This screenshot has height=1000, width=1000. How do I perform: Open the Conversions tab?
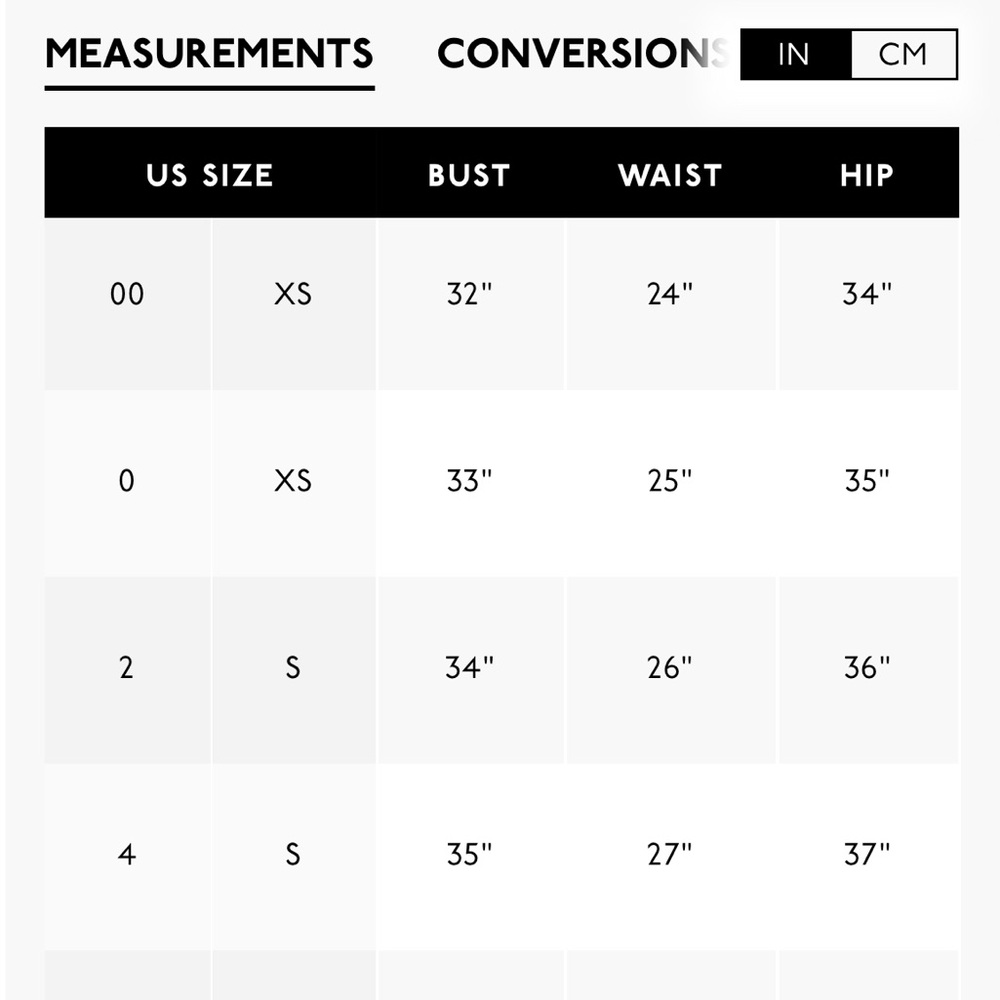tap(582, 54)
